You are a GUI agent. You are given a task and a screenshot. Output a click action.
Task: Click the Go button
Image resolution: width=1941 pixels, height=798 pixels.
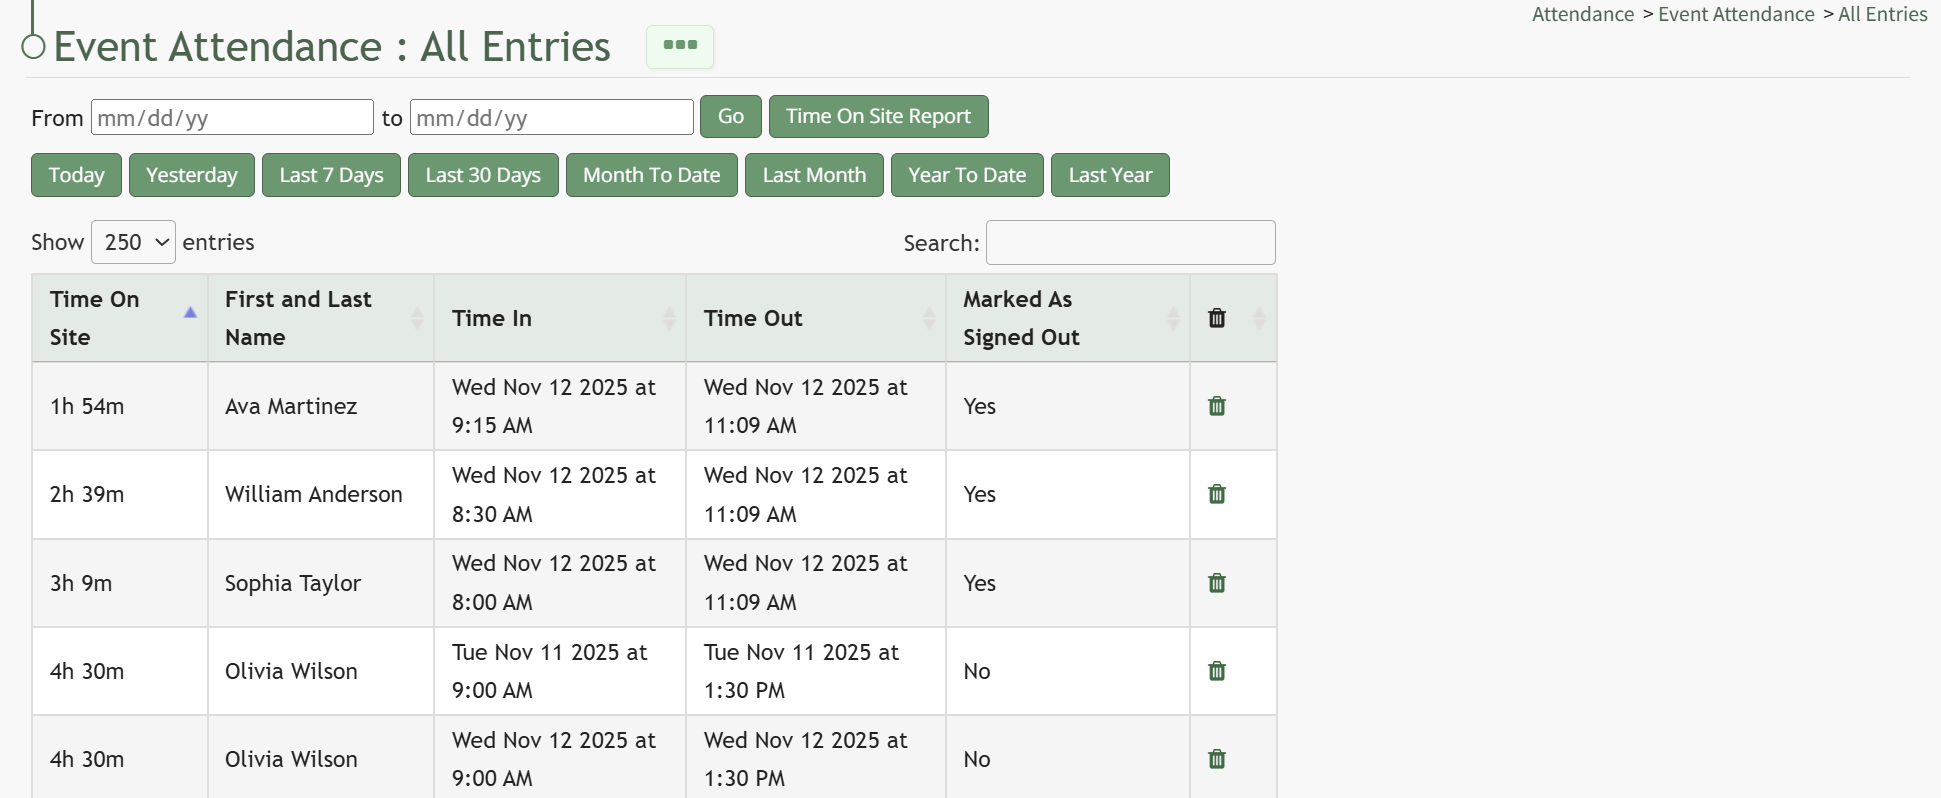pos(731,116)
